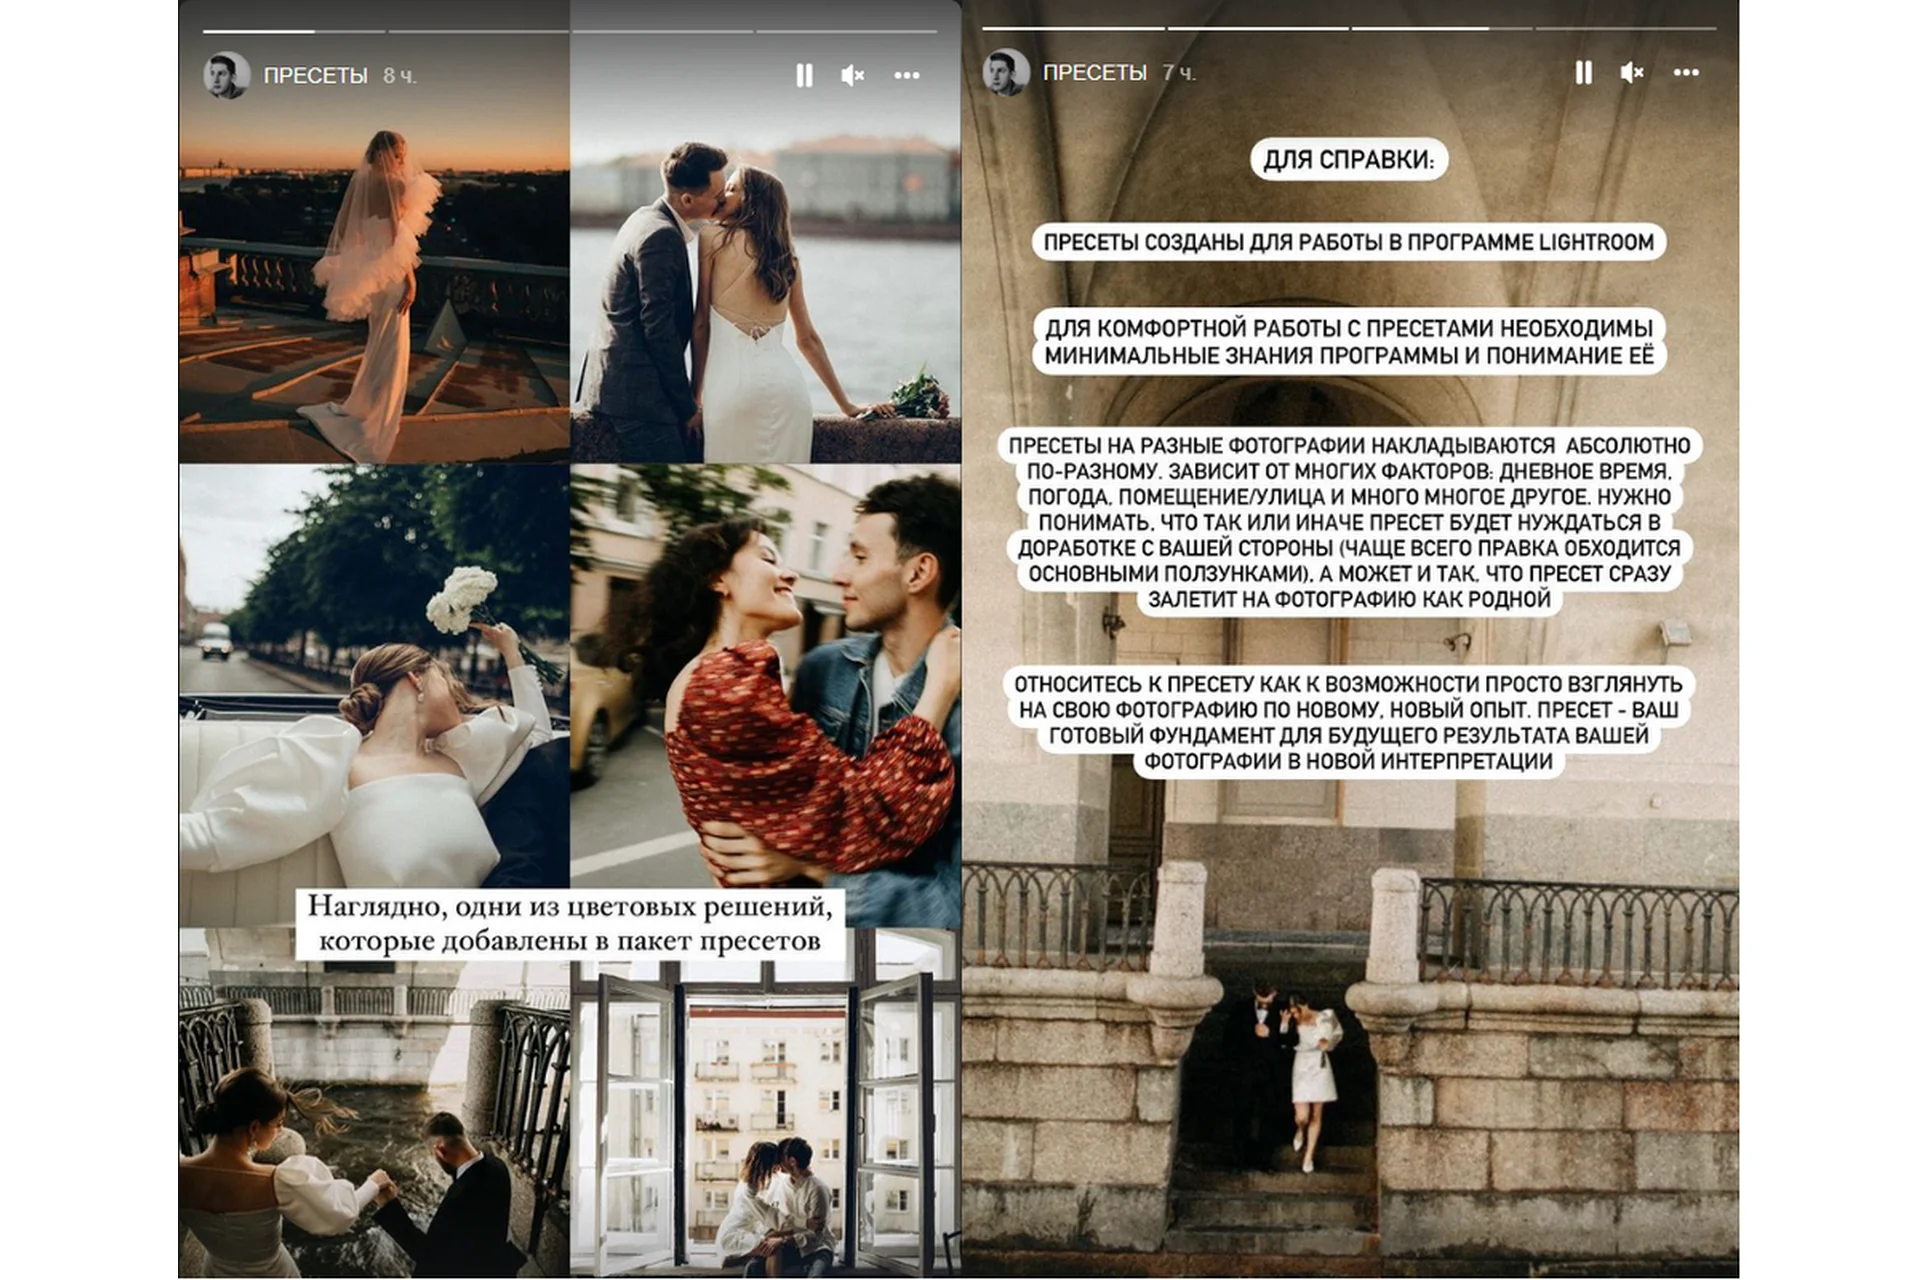Viewport: 1920px width, 1280px height.
Task: Open three-dots menu on left story
Action: [906, 75]
